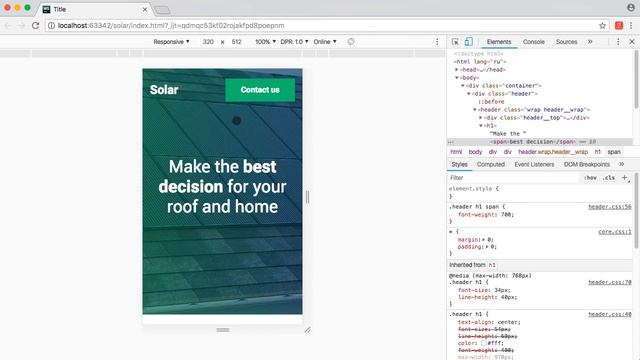640x360 pixels.
Task: Select the Event Listeners tab
Action: click(534, 164)
